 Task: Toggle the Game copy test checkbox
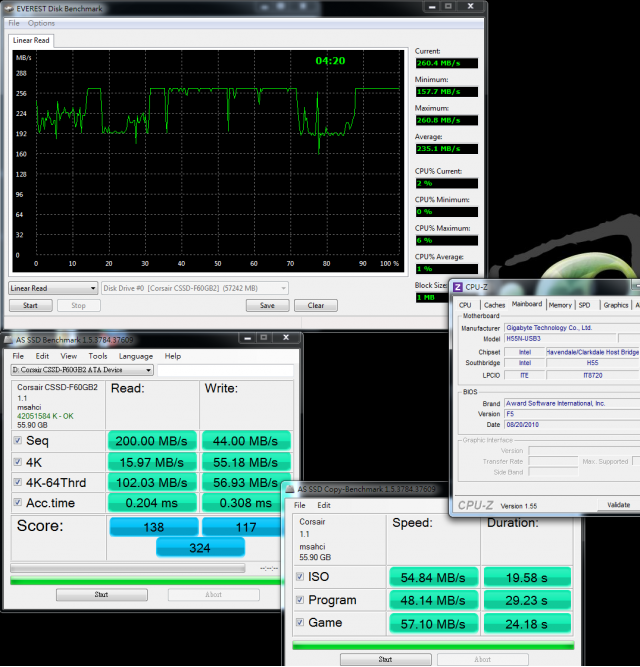300,622
